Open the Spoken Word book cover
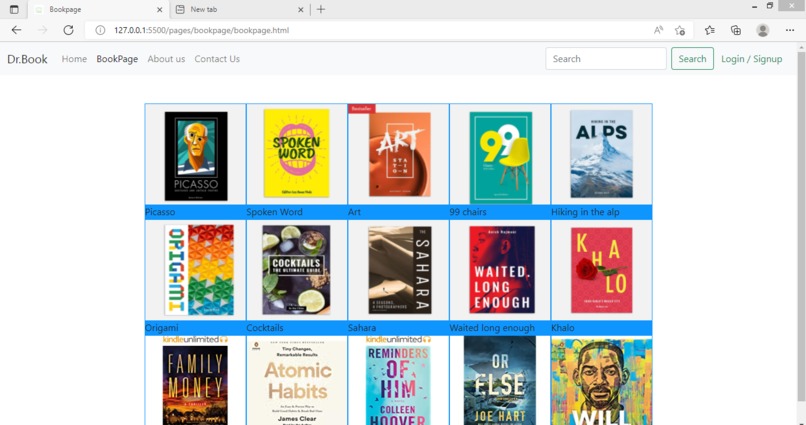 (297, 153)
